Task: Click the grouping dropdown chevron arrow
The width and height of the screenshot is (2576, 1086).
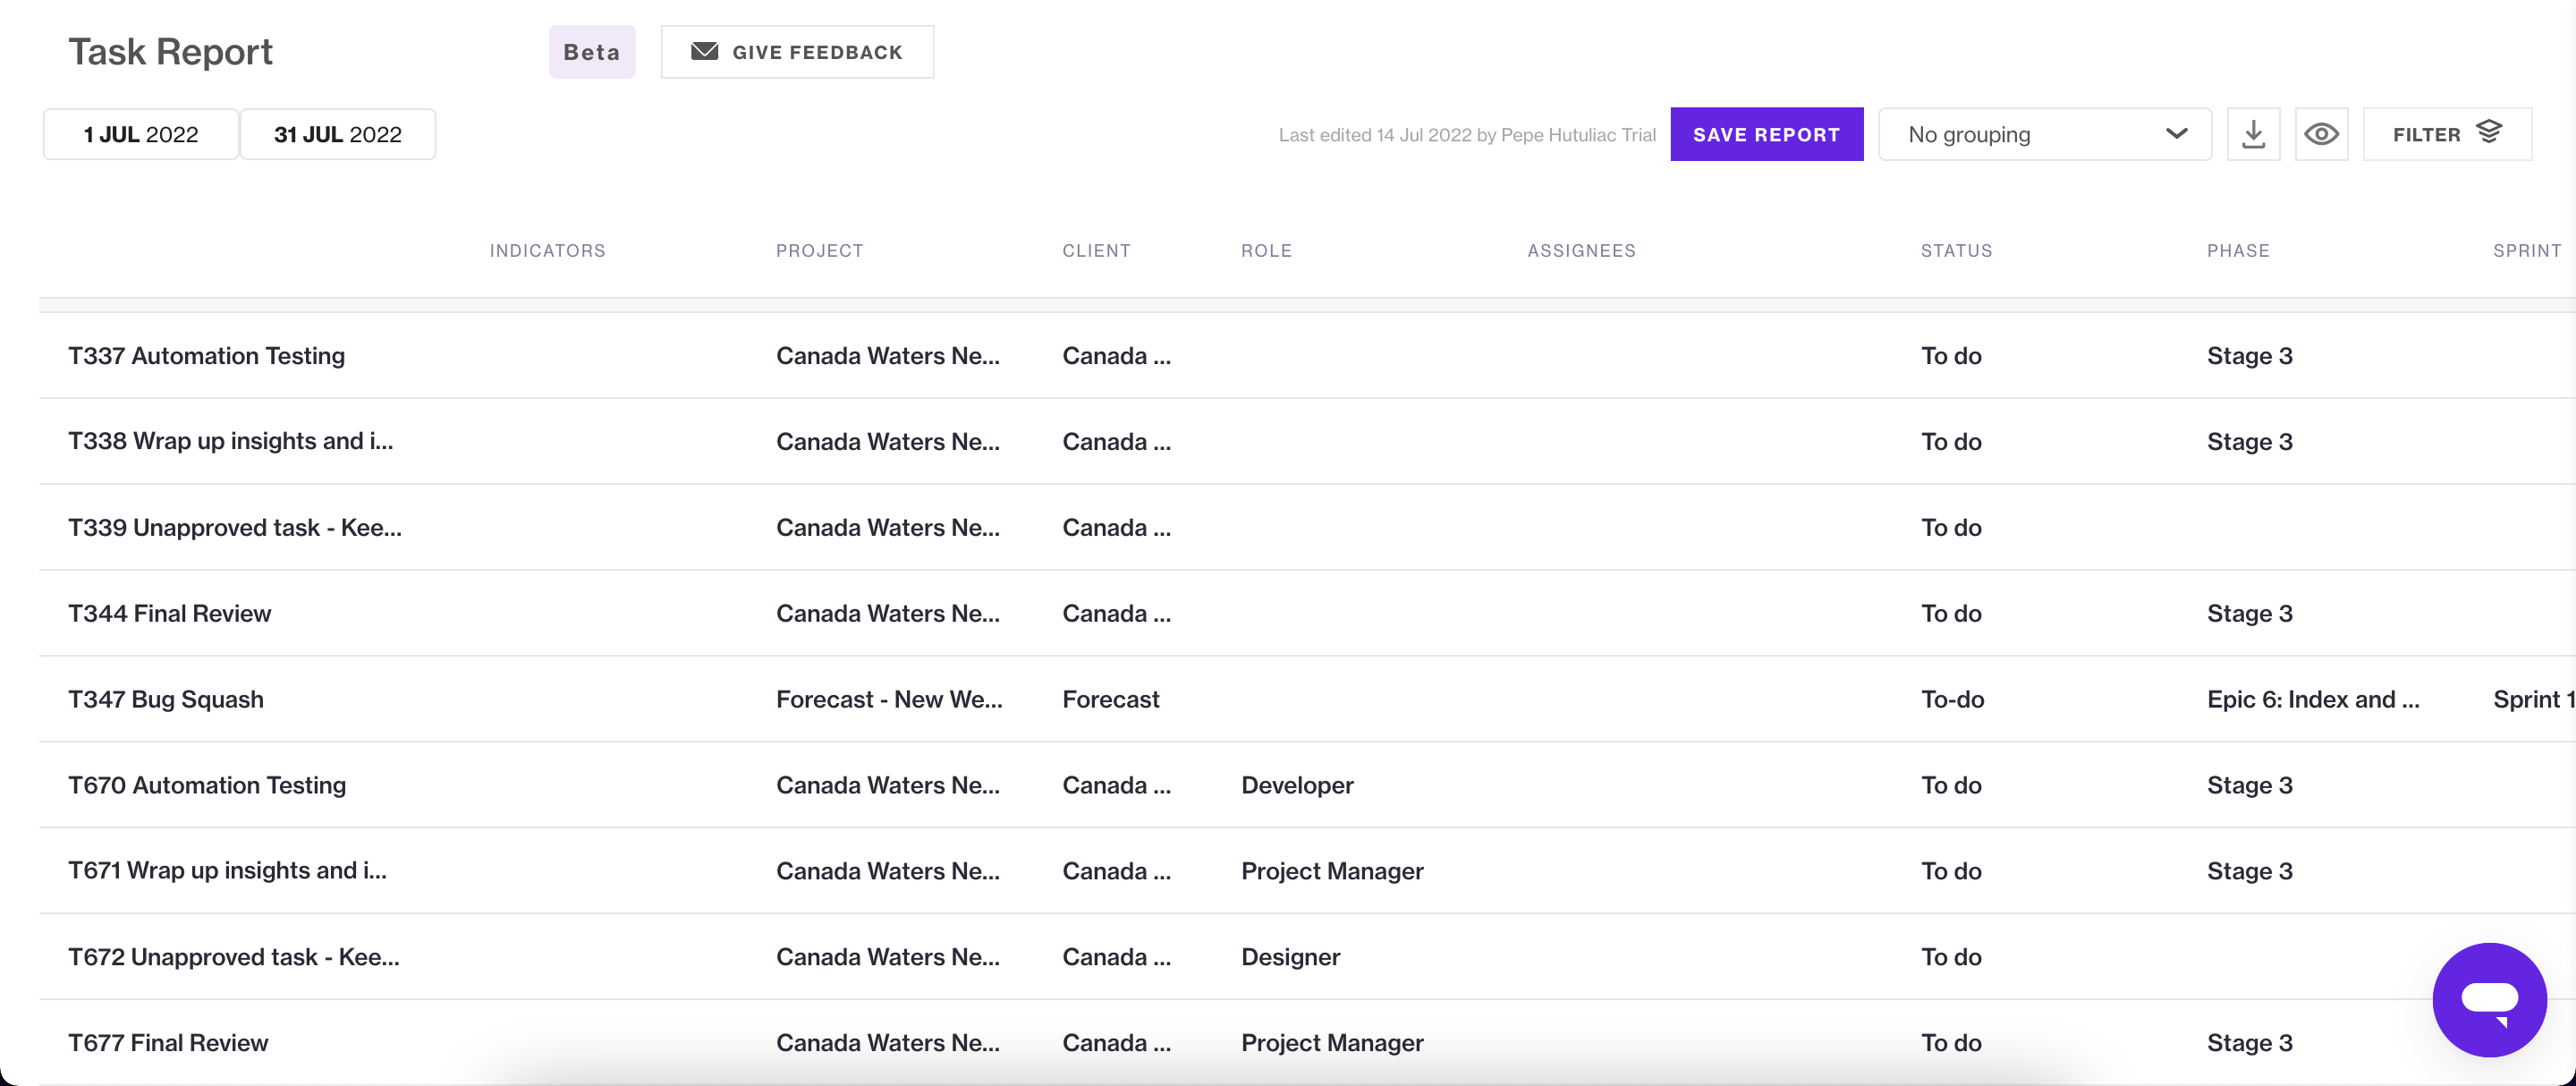Action: coord(2176,134)
